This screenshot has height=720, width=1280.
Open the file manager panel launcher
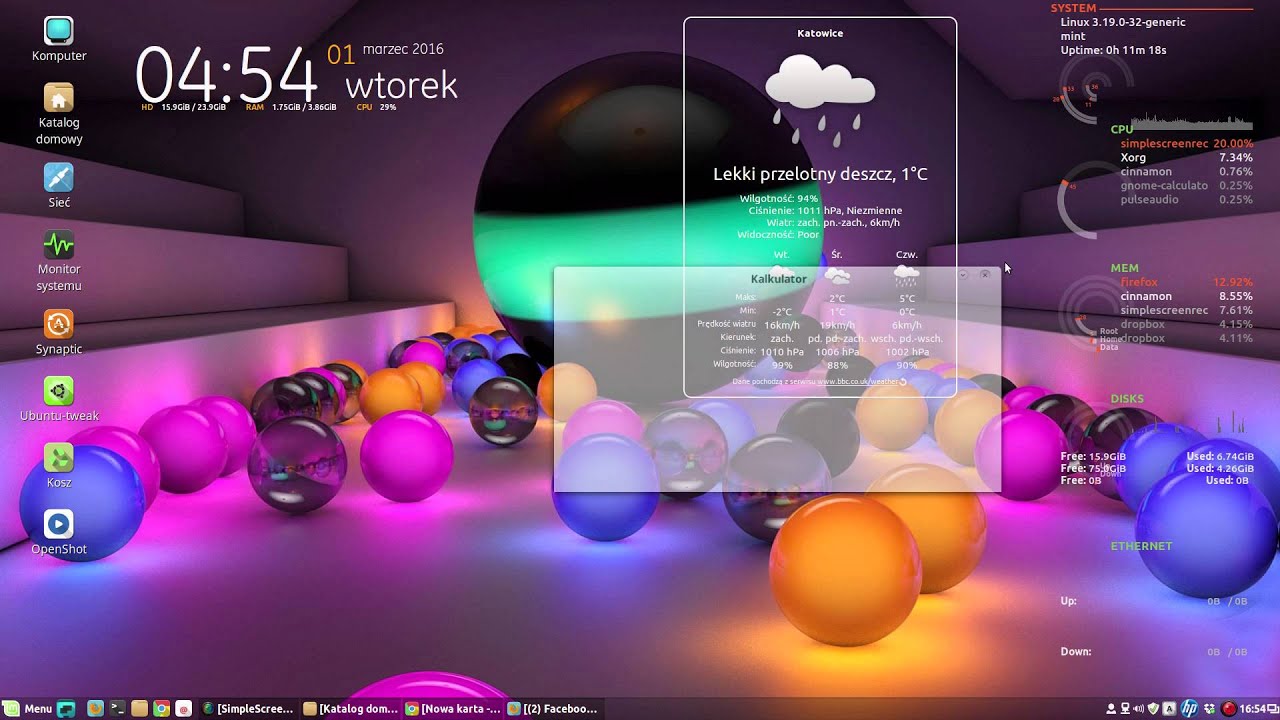click(139, 708)
